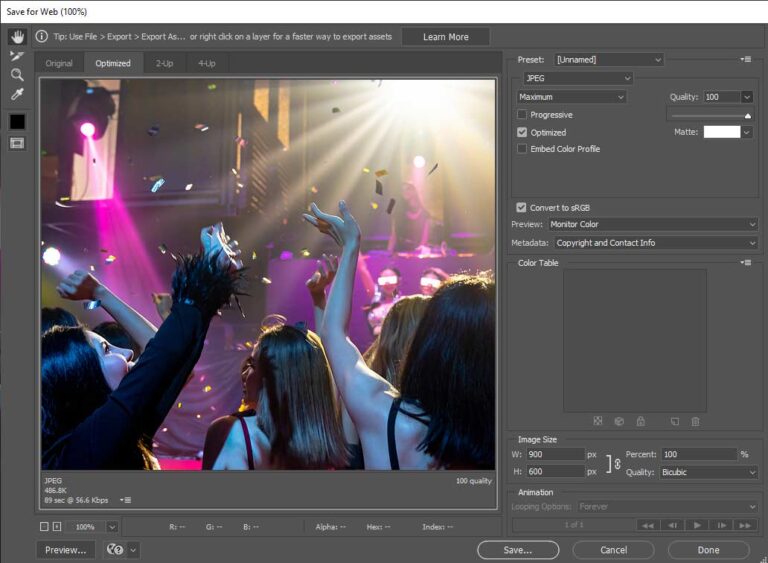Open the Bicubic resampling quality dropdown

tap(708, 472)
